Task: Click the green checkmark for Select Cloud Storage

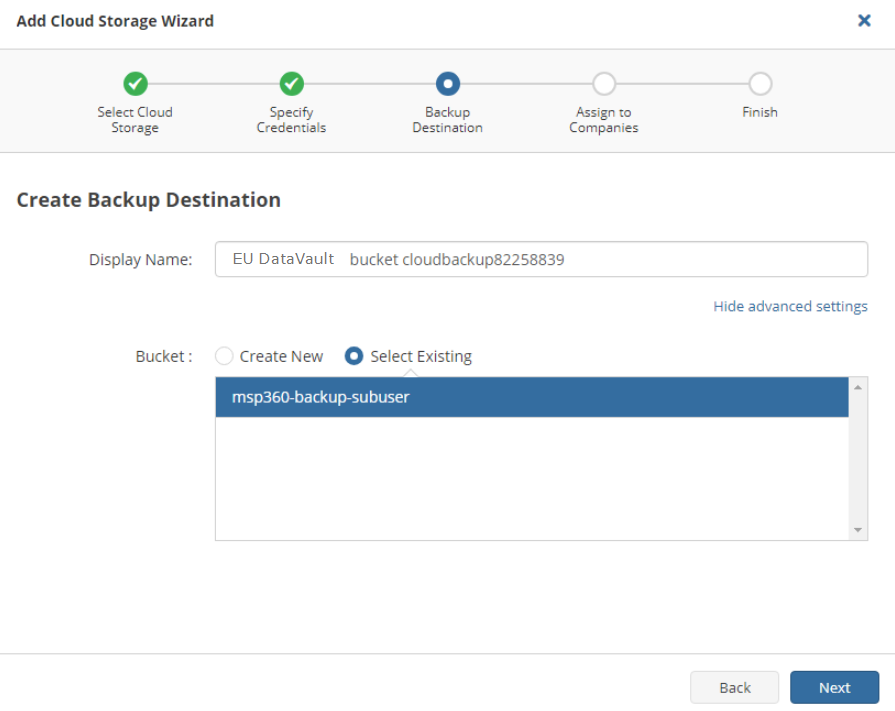Action: 135,84
